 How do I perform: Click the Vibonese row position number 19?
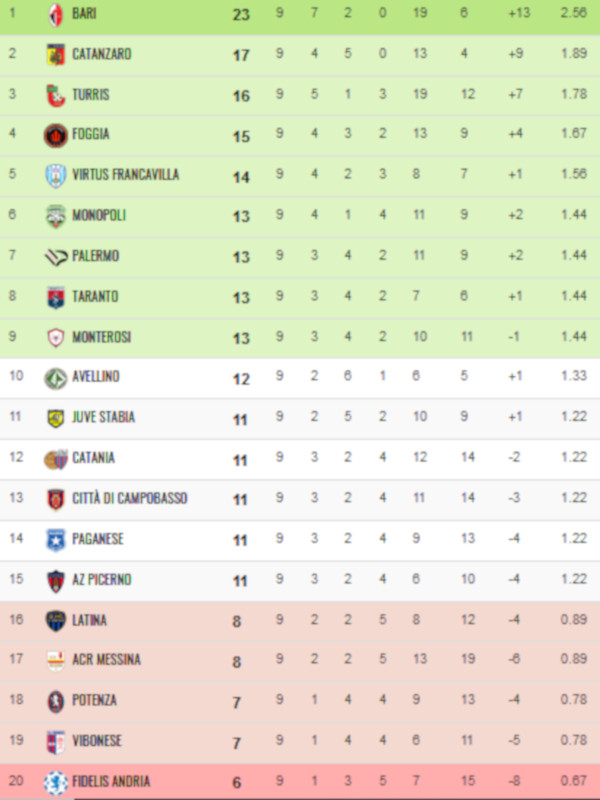[13, 741]
